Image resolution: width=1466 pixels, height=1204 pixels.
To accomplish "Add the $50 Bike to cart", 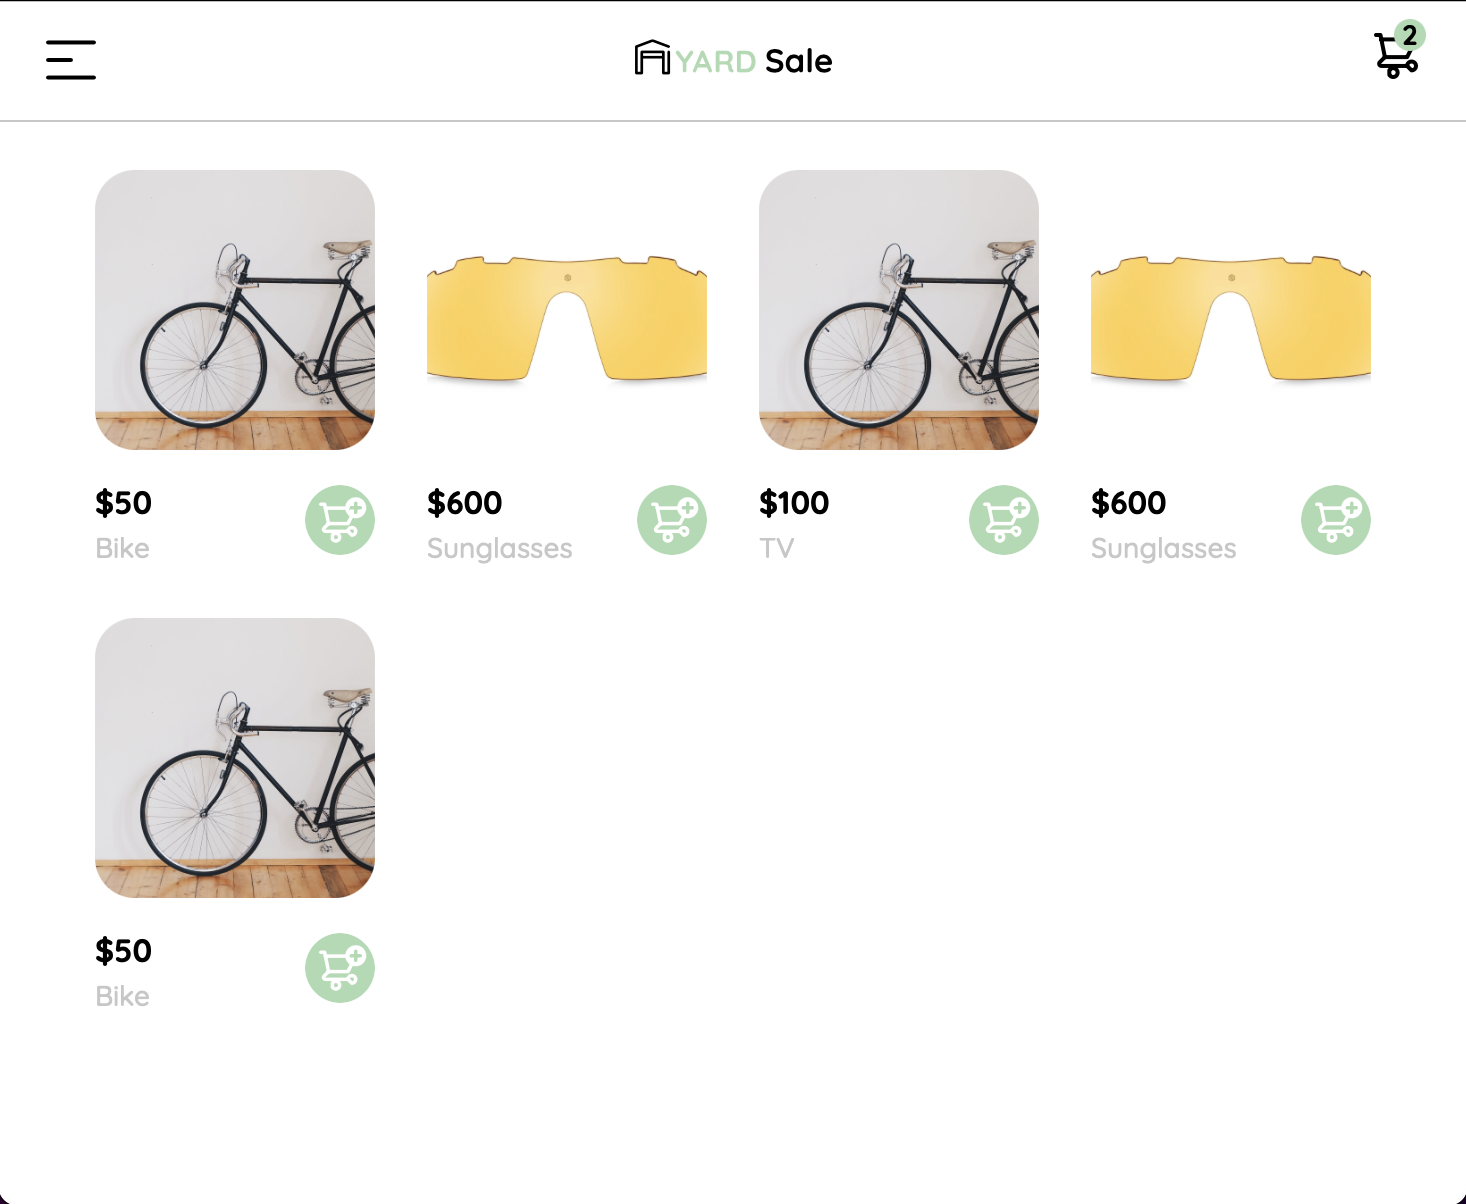I will (x=340, y=519).
